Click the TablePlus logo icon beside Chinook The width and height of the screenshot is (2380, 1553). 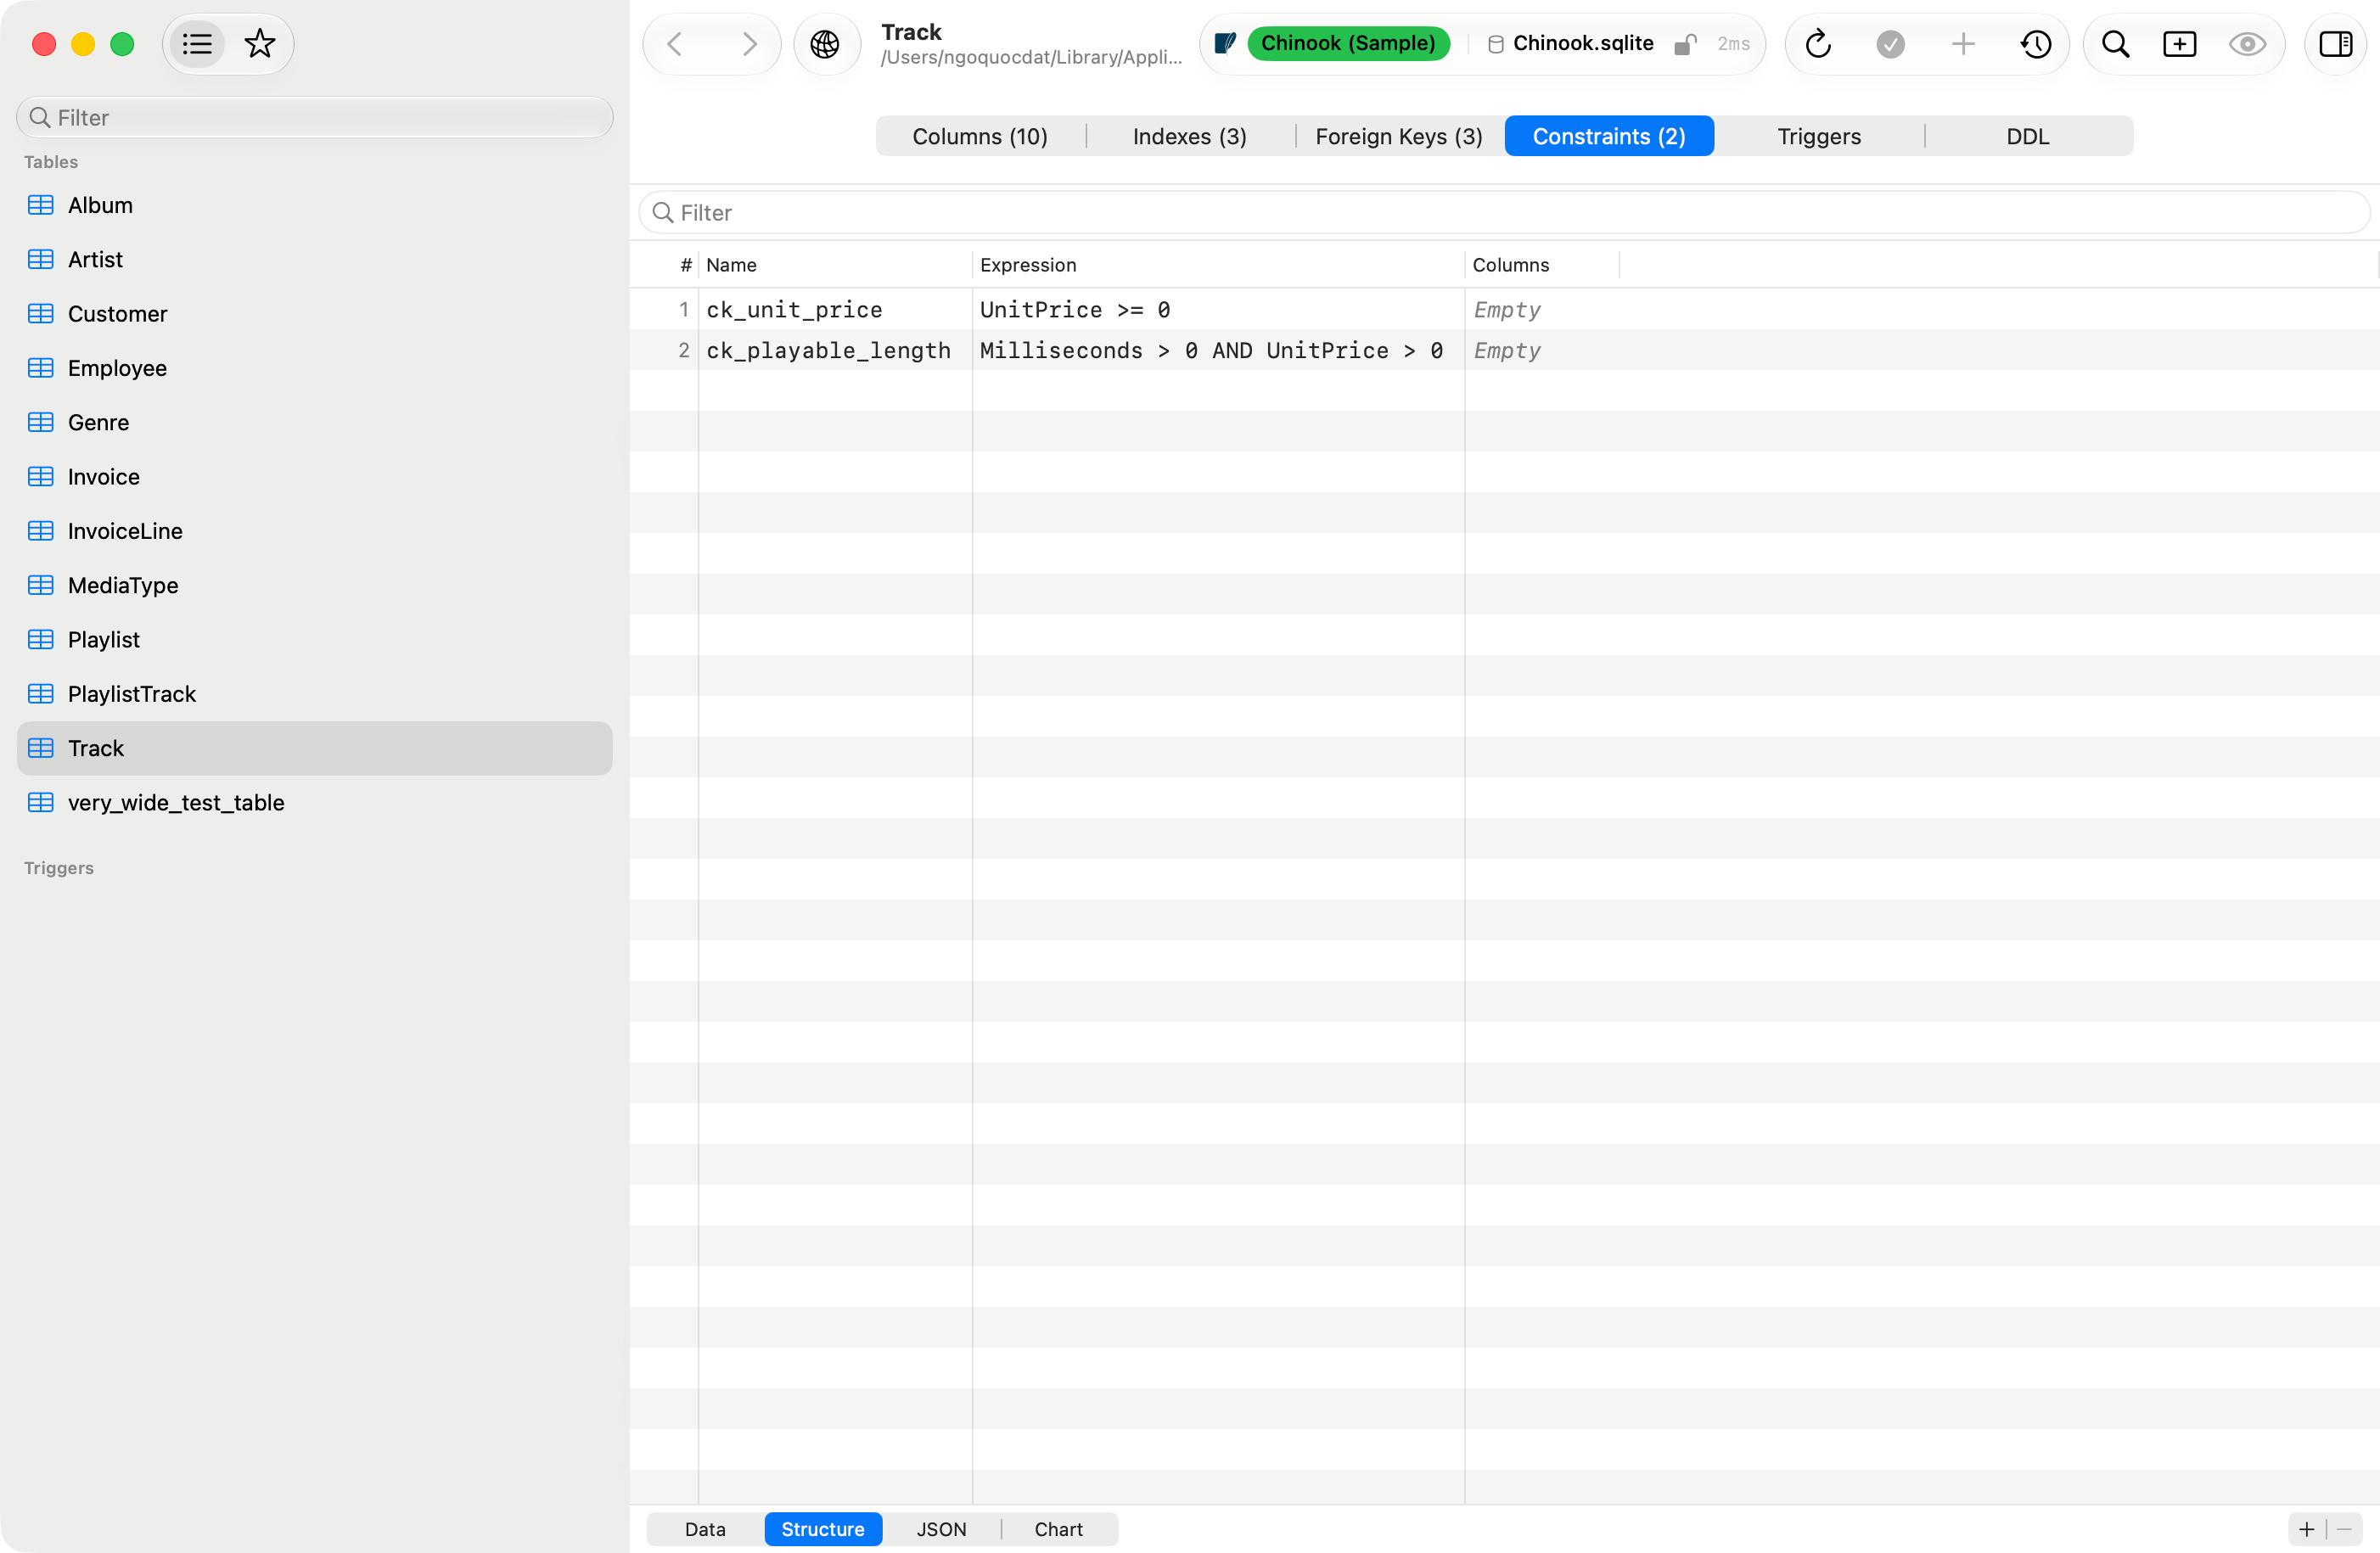coord(1224,43)
